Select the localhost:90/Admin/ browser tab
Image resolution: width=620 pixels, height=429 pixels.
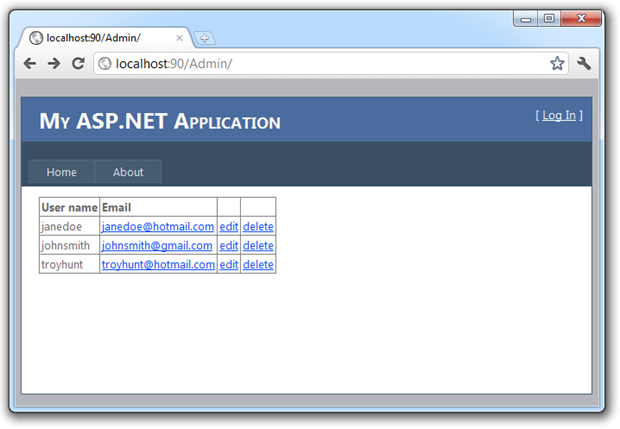[x=104, y=38]
